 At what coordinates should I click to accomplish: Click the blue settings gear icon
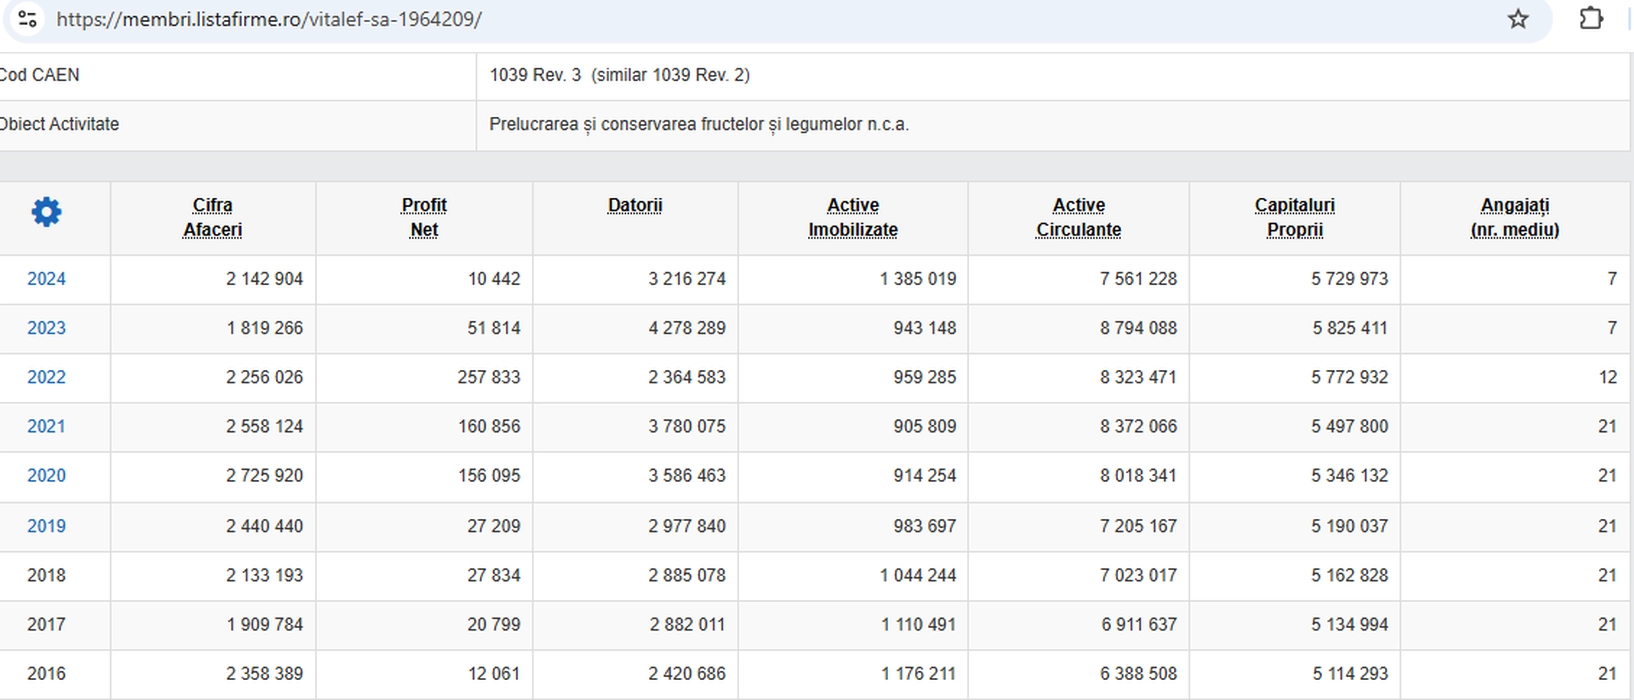pos(46,212)
